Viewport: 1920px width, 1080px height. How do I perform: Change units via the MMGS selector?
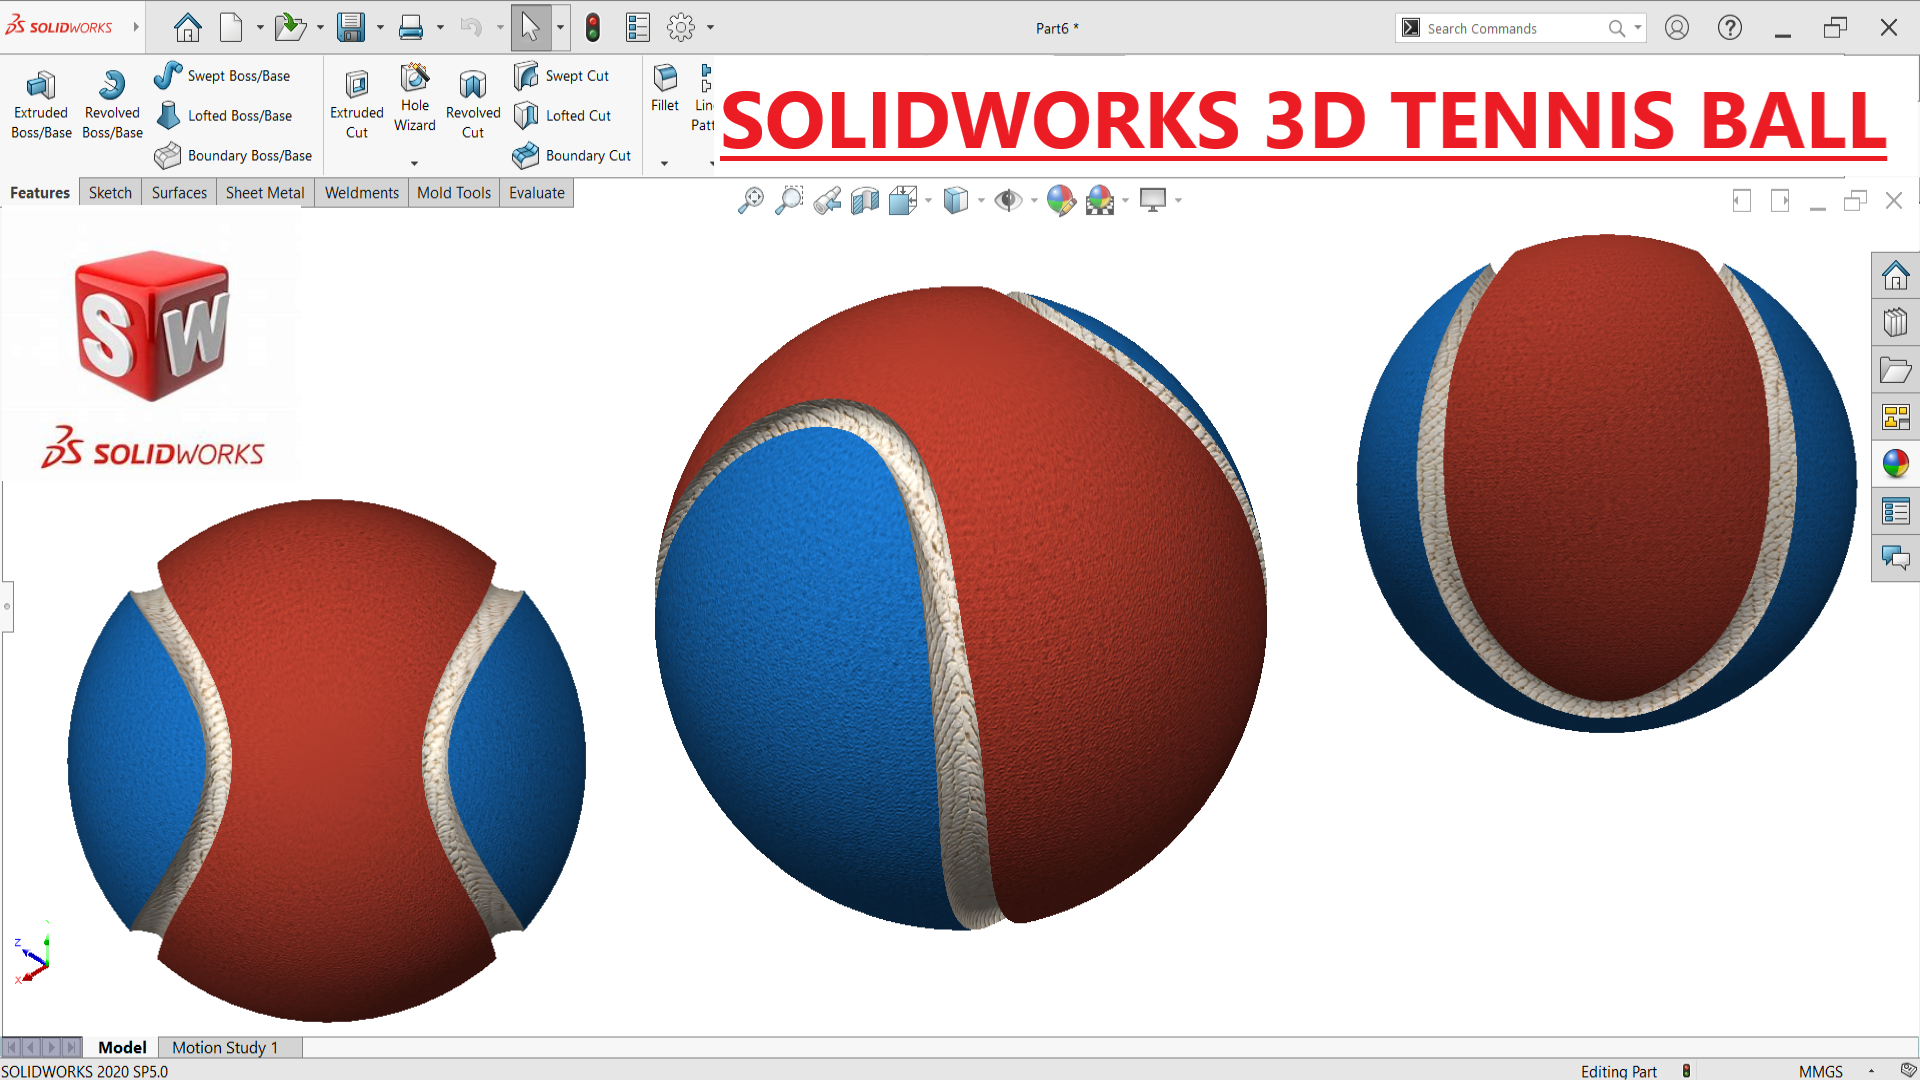tap(1822, 1071)
